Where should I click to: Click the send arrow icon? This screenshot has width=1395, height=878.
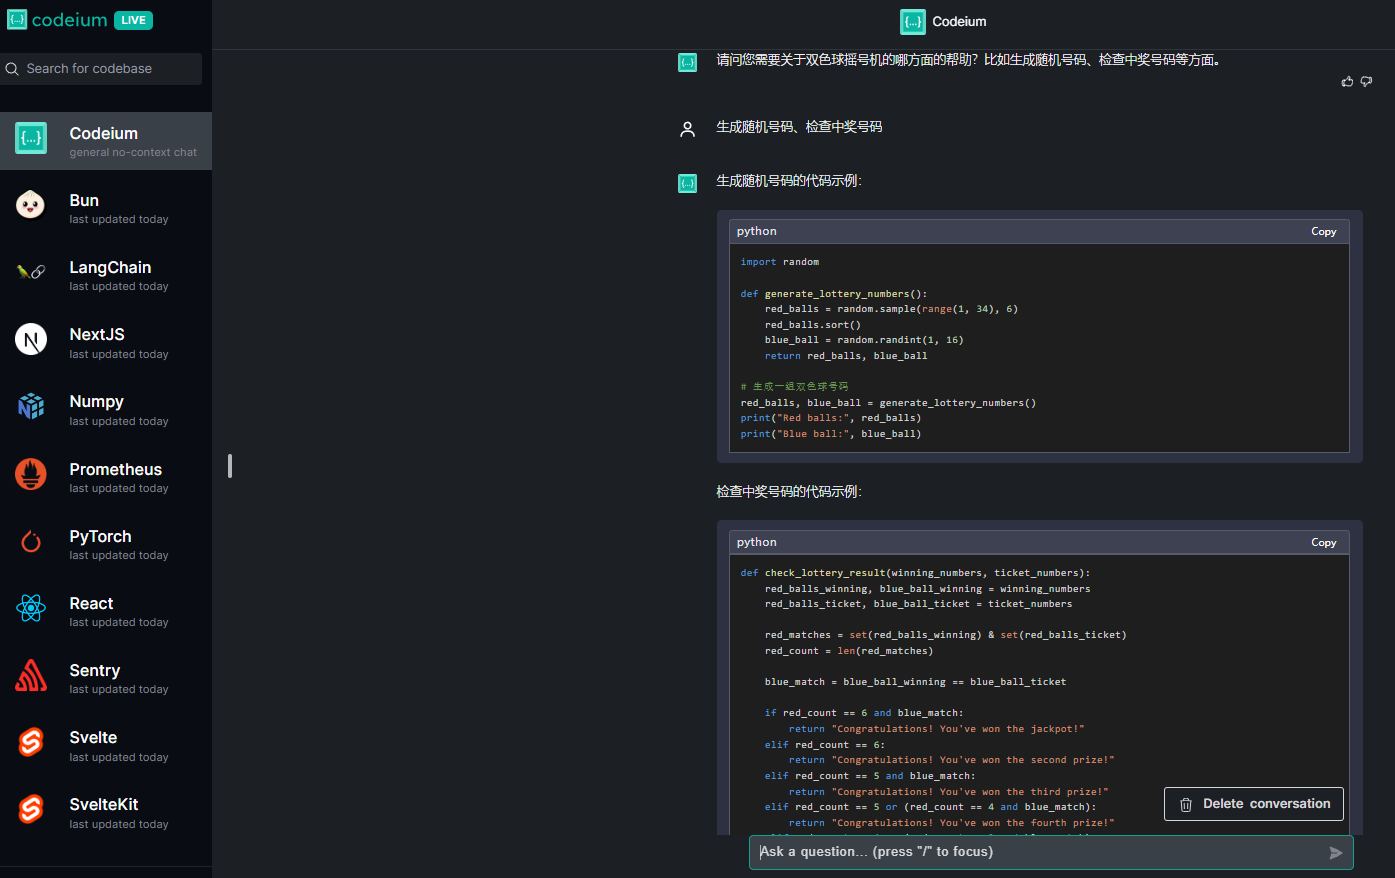pos(1335,853)
